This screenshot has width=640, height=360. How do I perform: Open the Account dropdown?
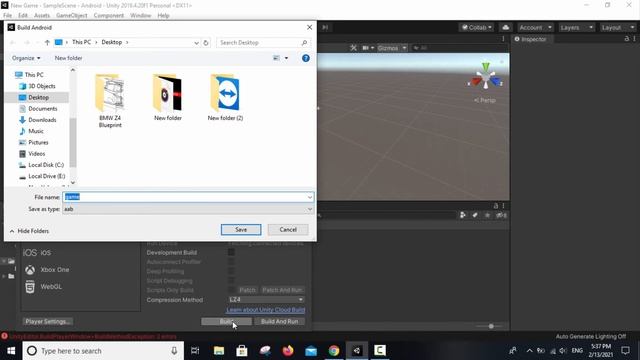point(535,27)
